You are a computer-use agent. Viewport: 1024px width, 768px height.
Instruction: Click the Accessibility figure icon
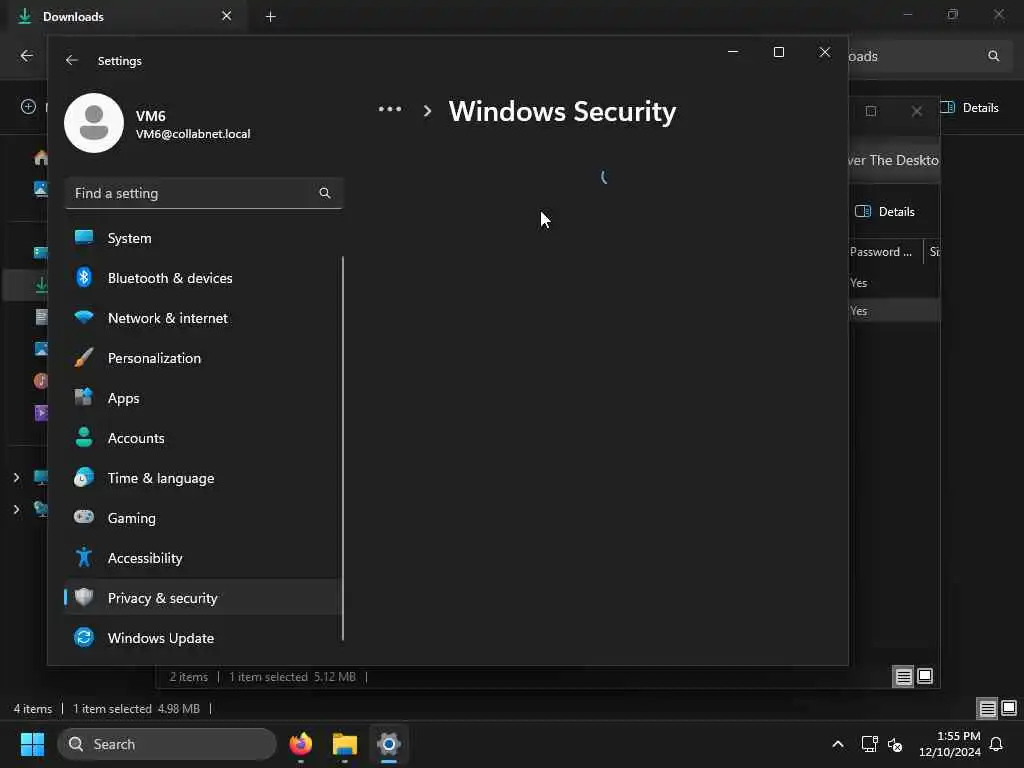[x=84, y=557]
